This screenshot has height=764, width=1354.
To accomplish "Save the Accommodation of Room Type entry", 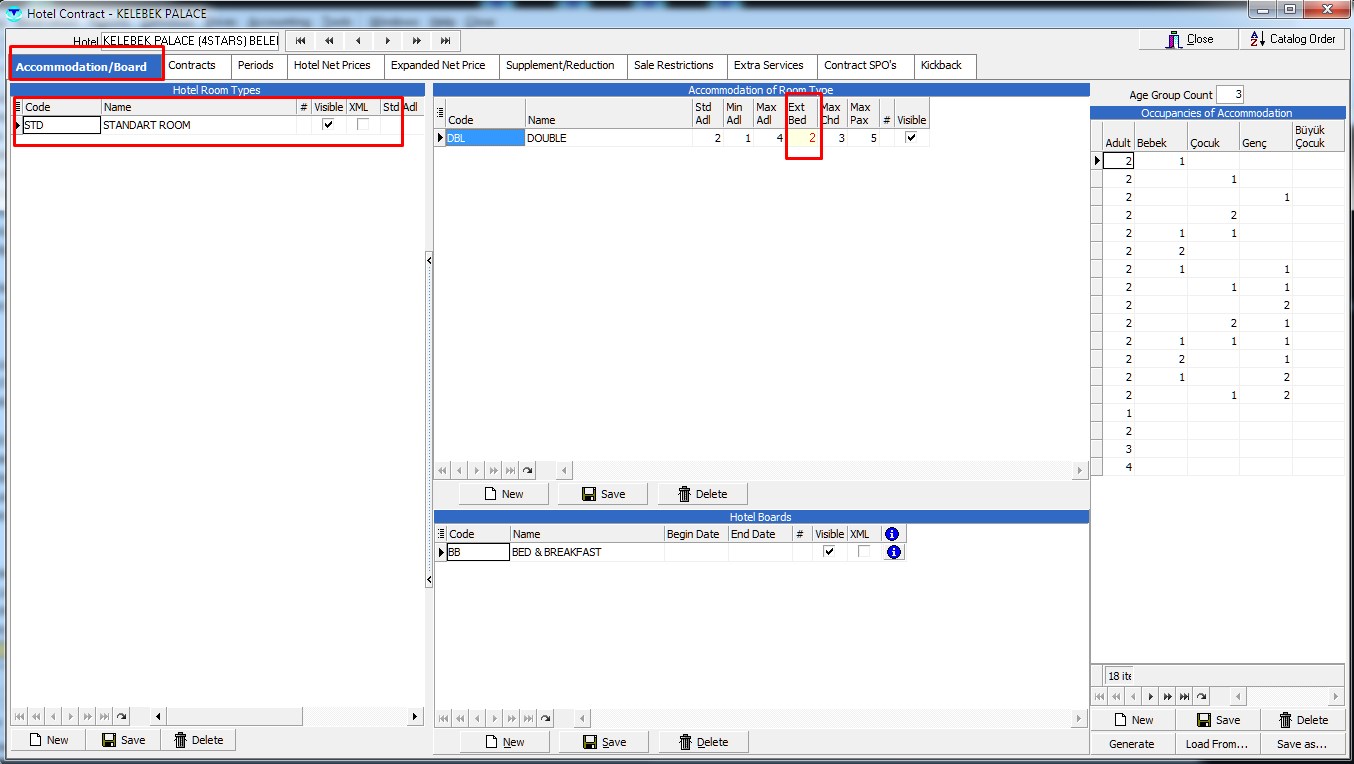I will [603, 494].
